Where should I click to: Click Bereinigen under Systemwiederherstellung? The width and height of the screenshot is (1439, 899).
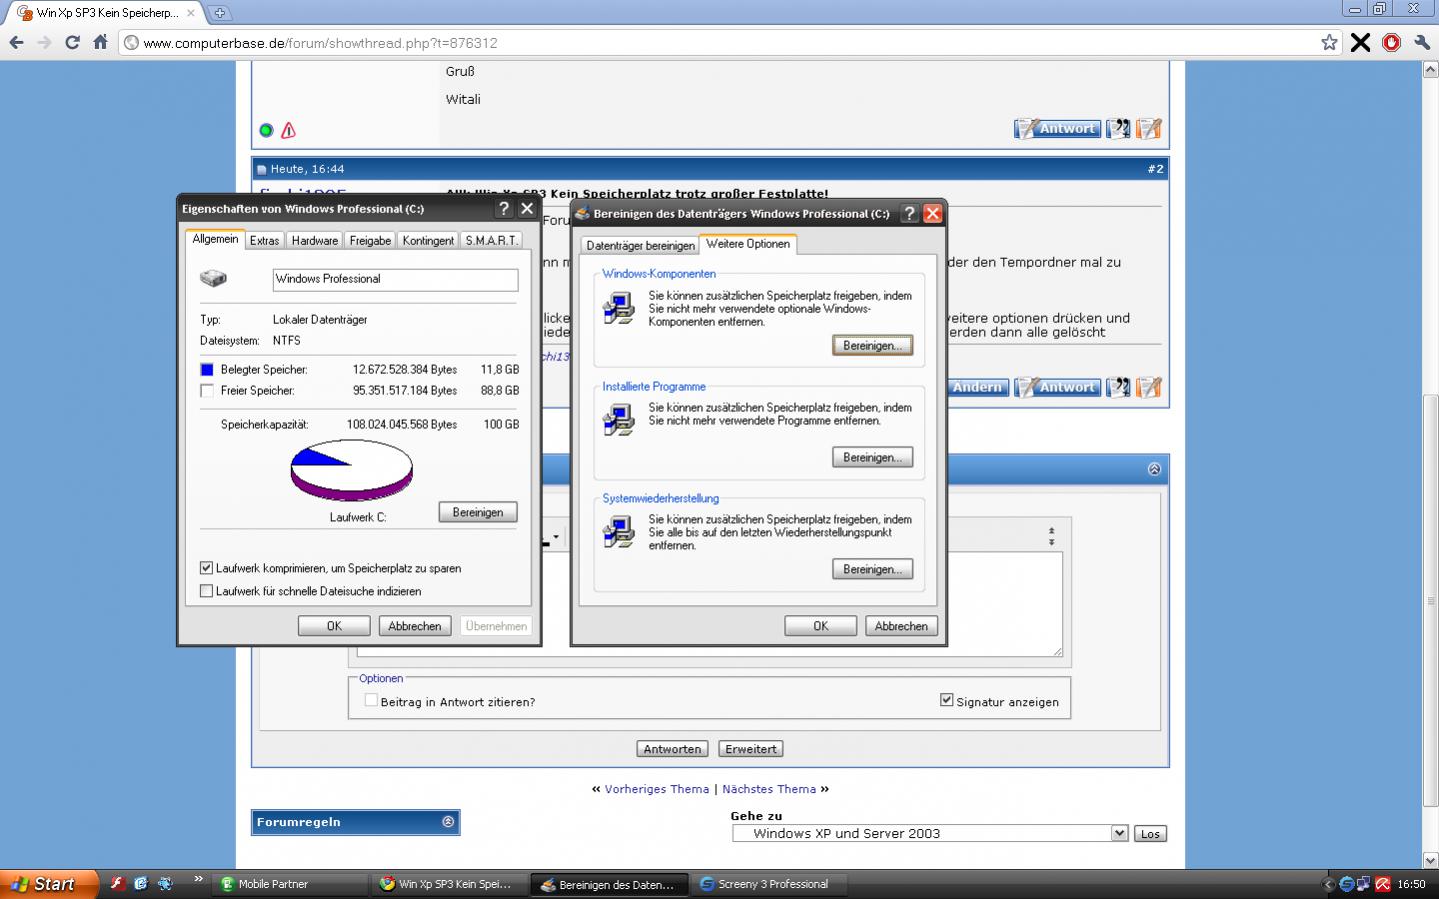tap(872, 569)
